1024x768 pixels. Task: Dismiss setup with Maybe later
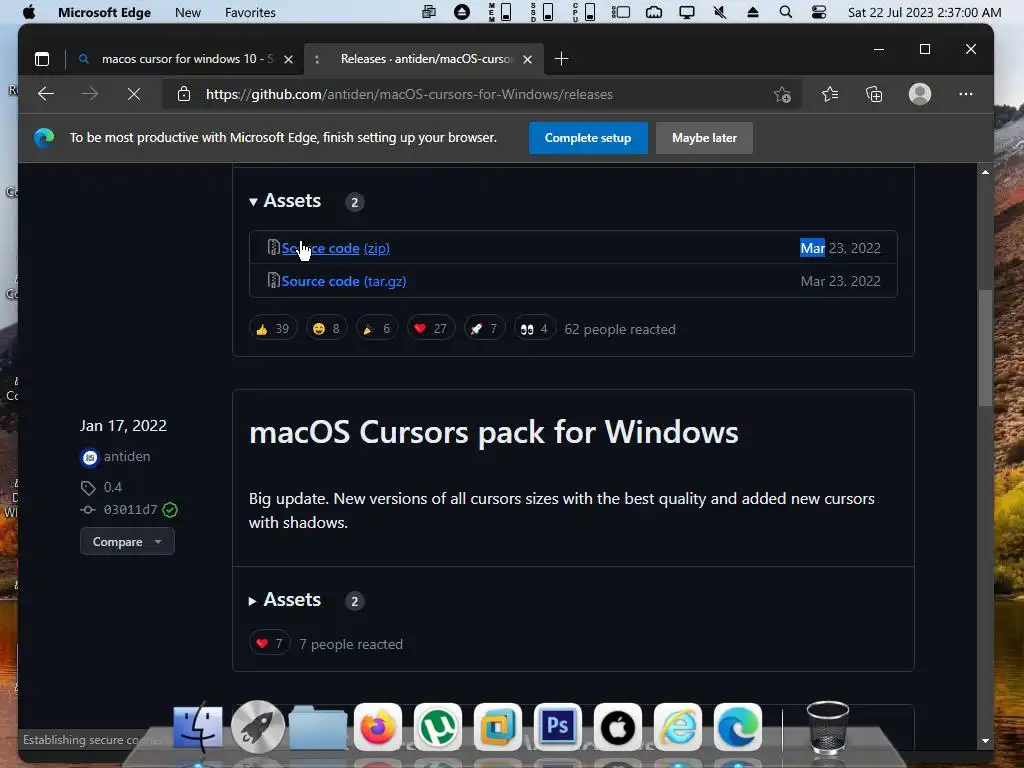coord(704,138)
